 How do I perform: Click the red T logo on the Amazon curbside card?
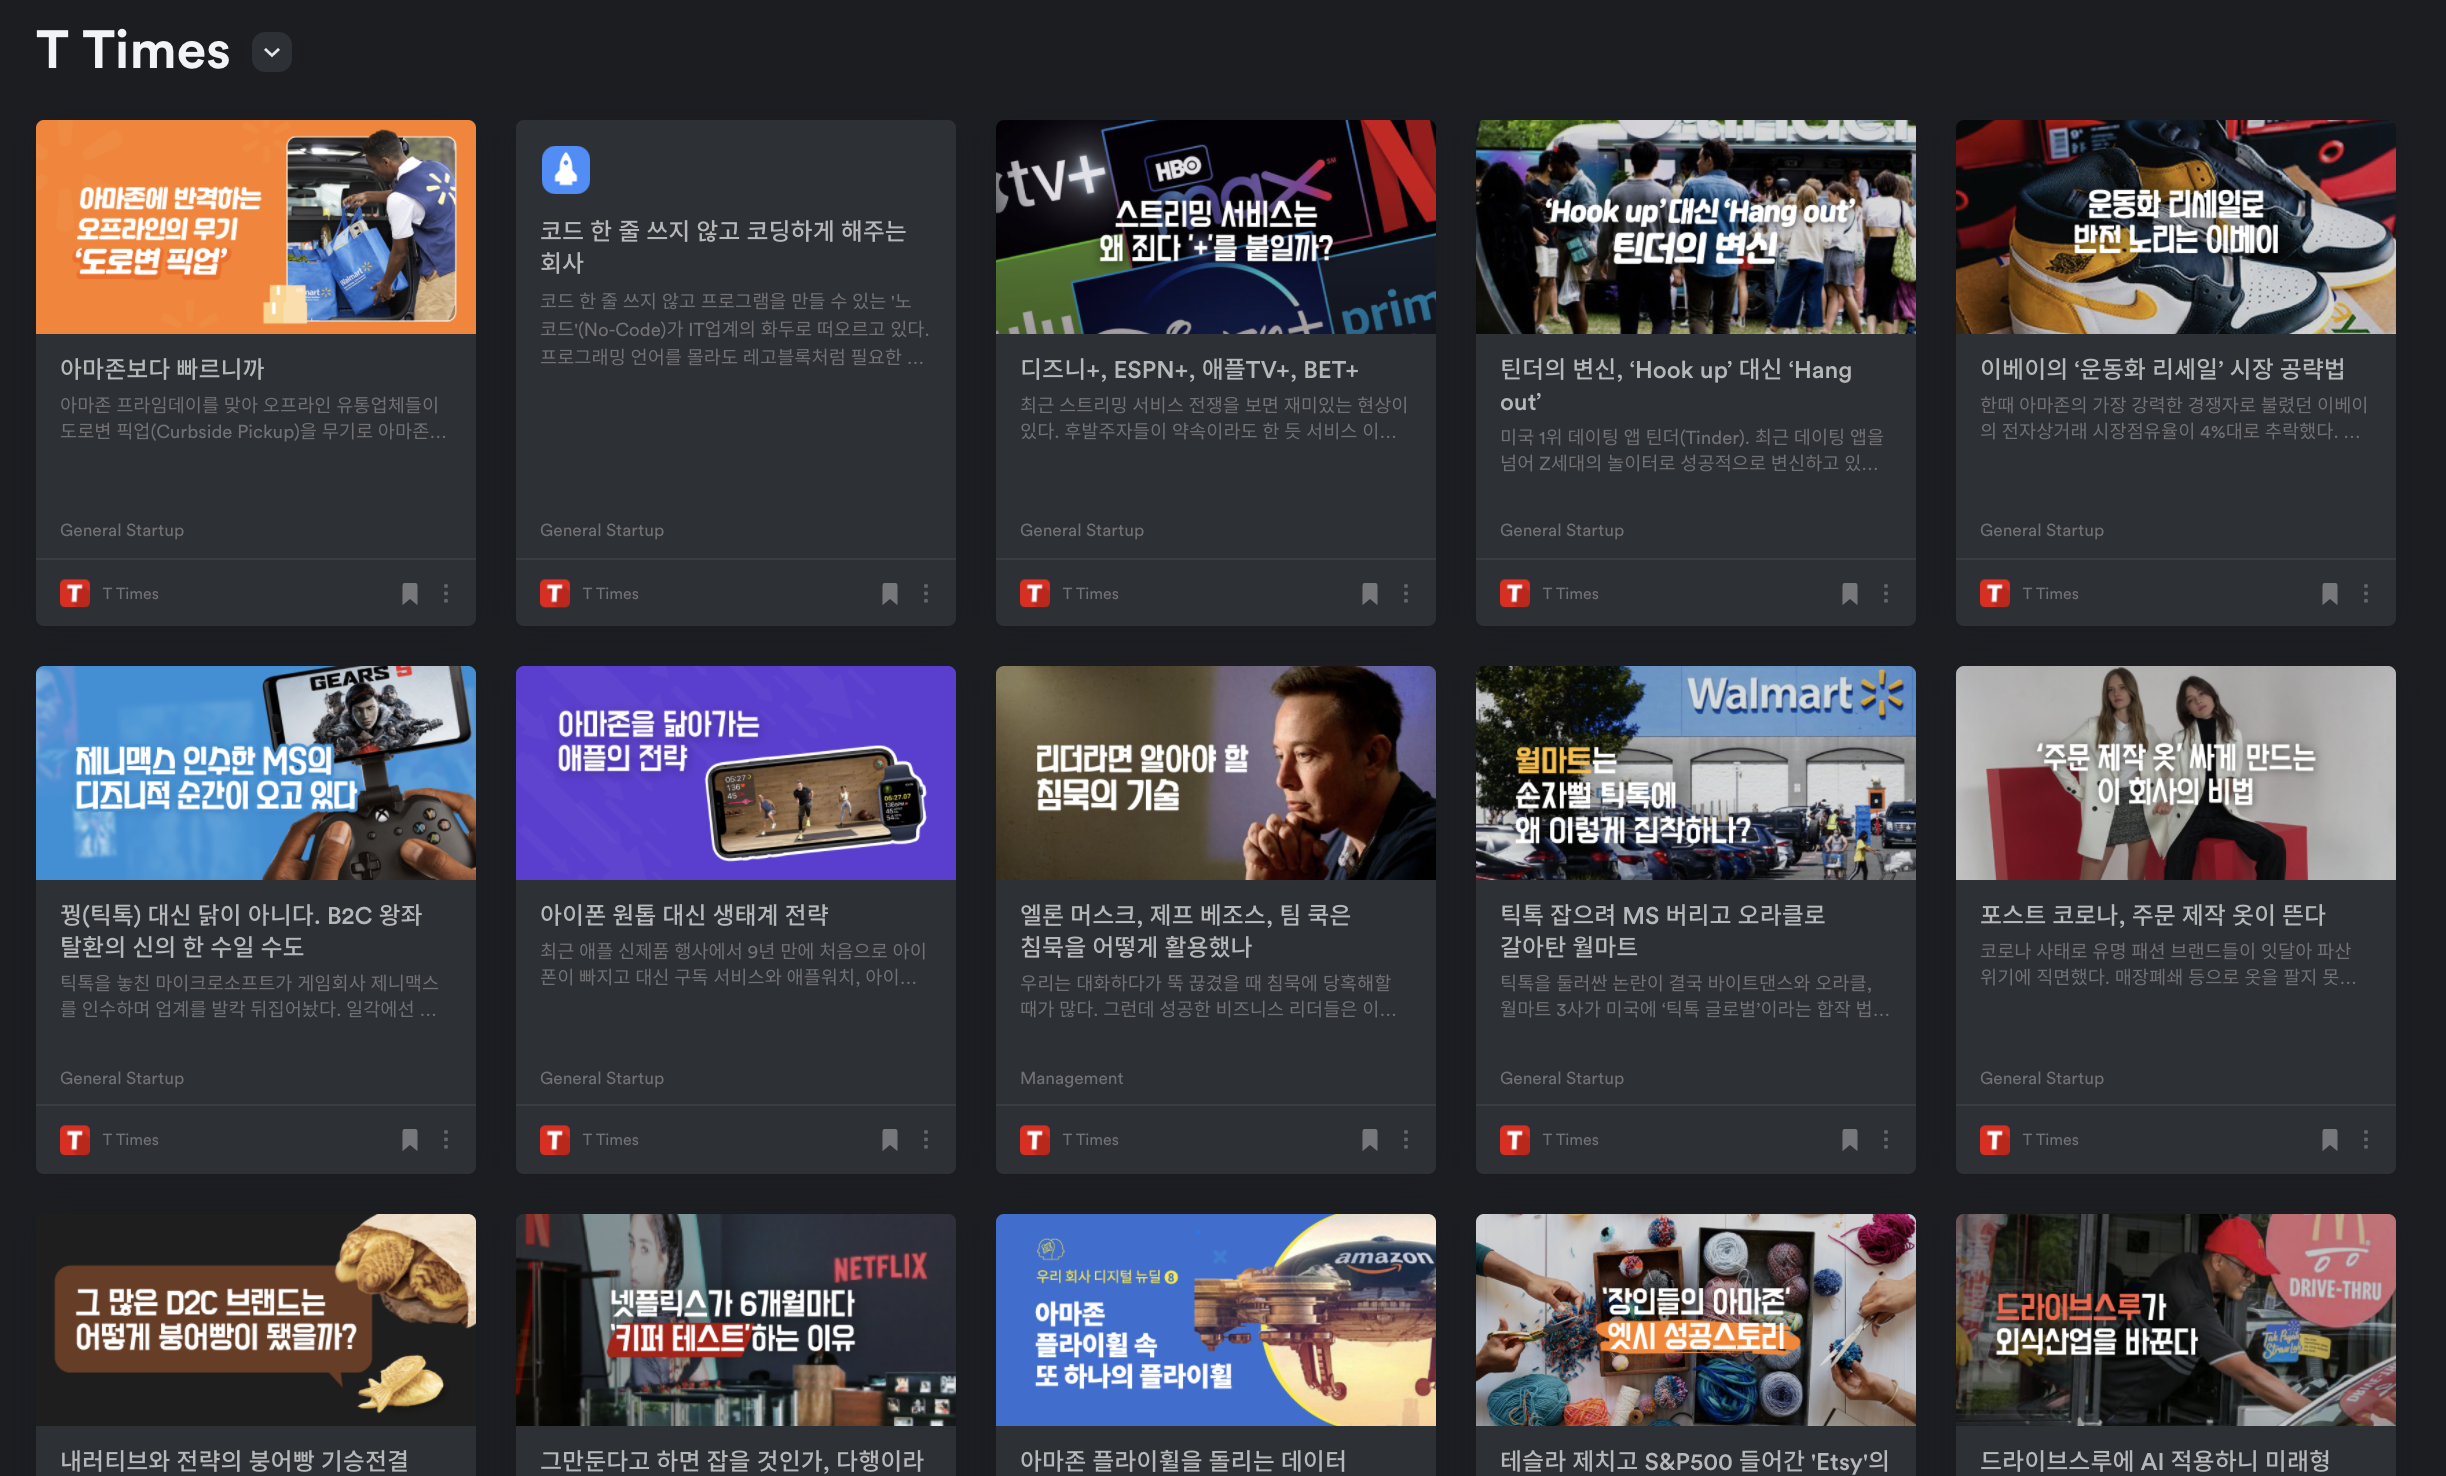click(x=75, y=594)
